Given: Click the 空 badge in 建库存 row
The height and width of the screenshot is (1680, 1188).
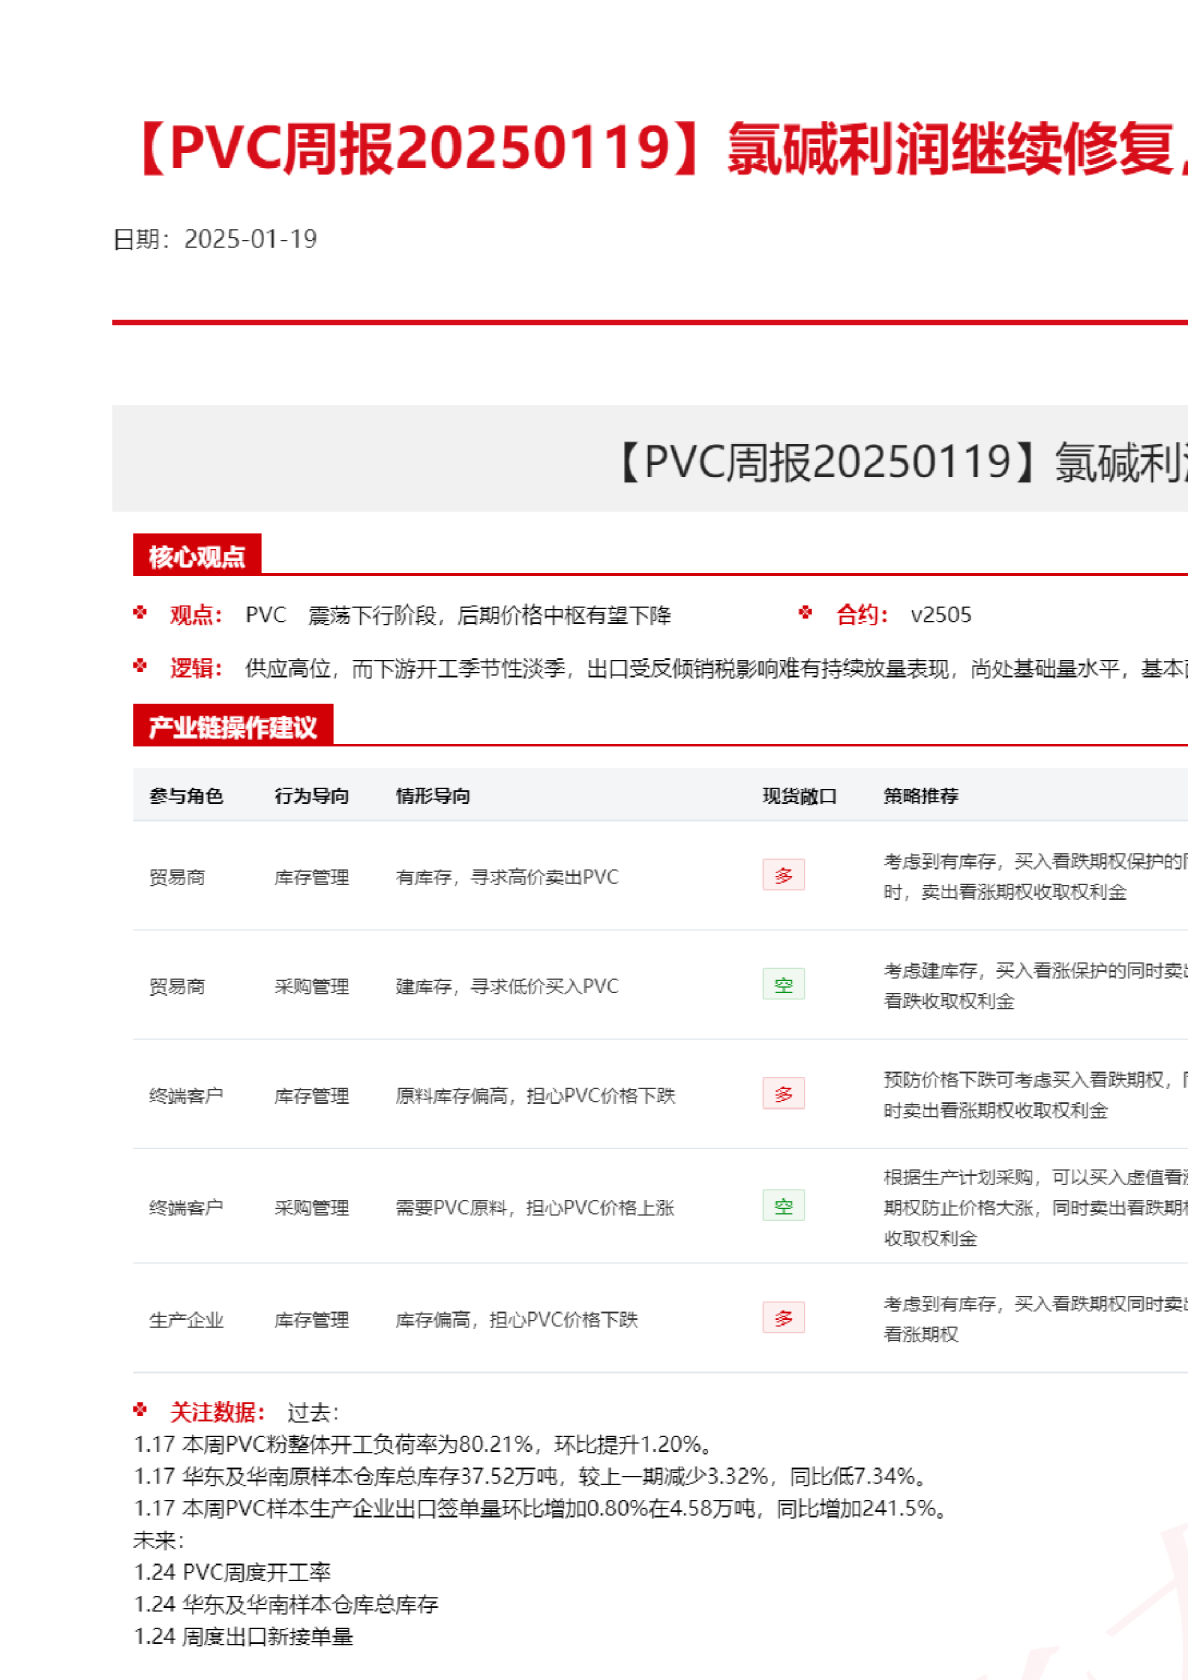Looking at the screenshot, I should tap(783, 985).
